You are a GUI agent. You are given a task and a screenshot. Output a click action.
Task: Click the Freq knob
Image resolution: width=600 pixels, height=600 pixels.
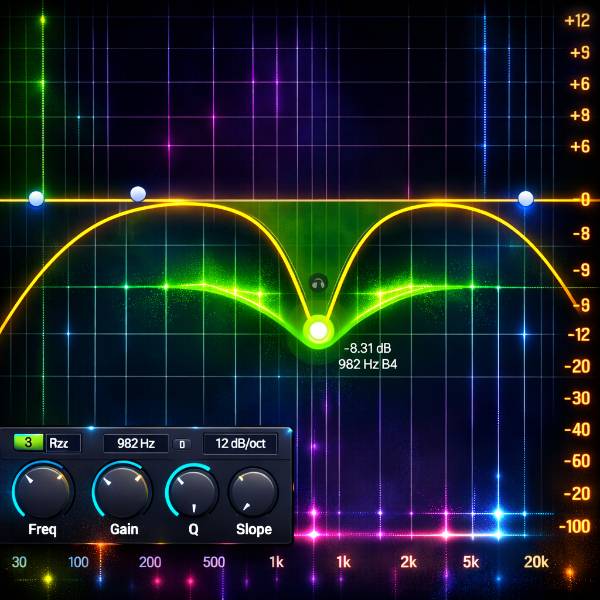click(x=43, y=492)
